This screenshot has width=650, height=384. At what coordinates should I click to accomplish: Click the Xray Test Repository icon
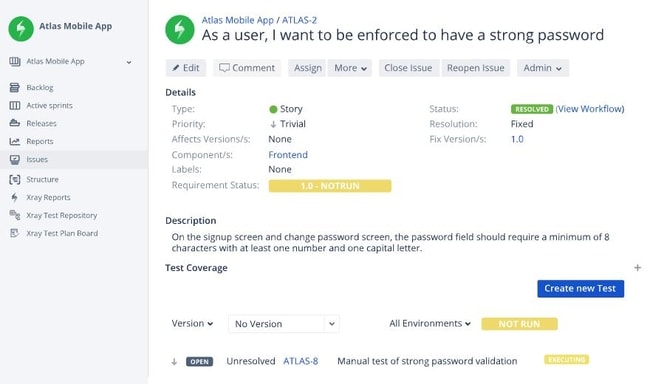click(x=15, y=215)
